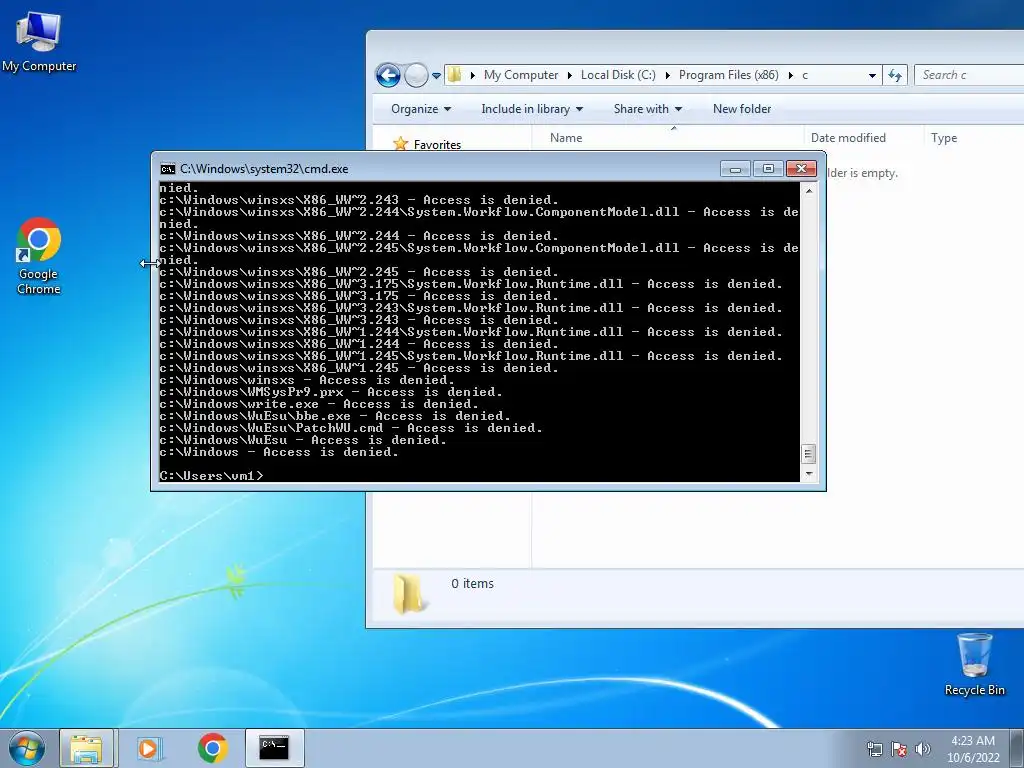Click the 'c:\Windows - Access is denied.' line
This screenshot has width=1024, height=768.
[279, 452]
